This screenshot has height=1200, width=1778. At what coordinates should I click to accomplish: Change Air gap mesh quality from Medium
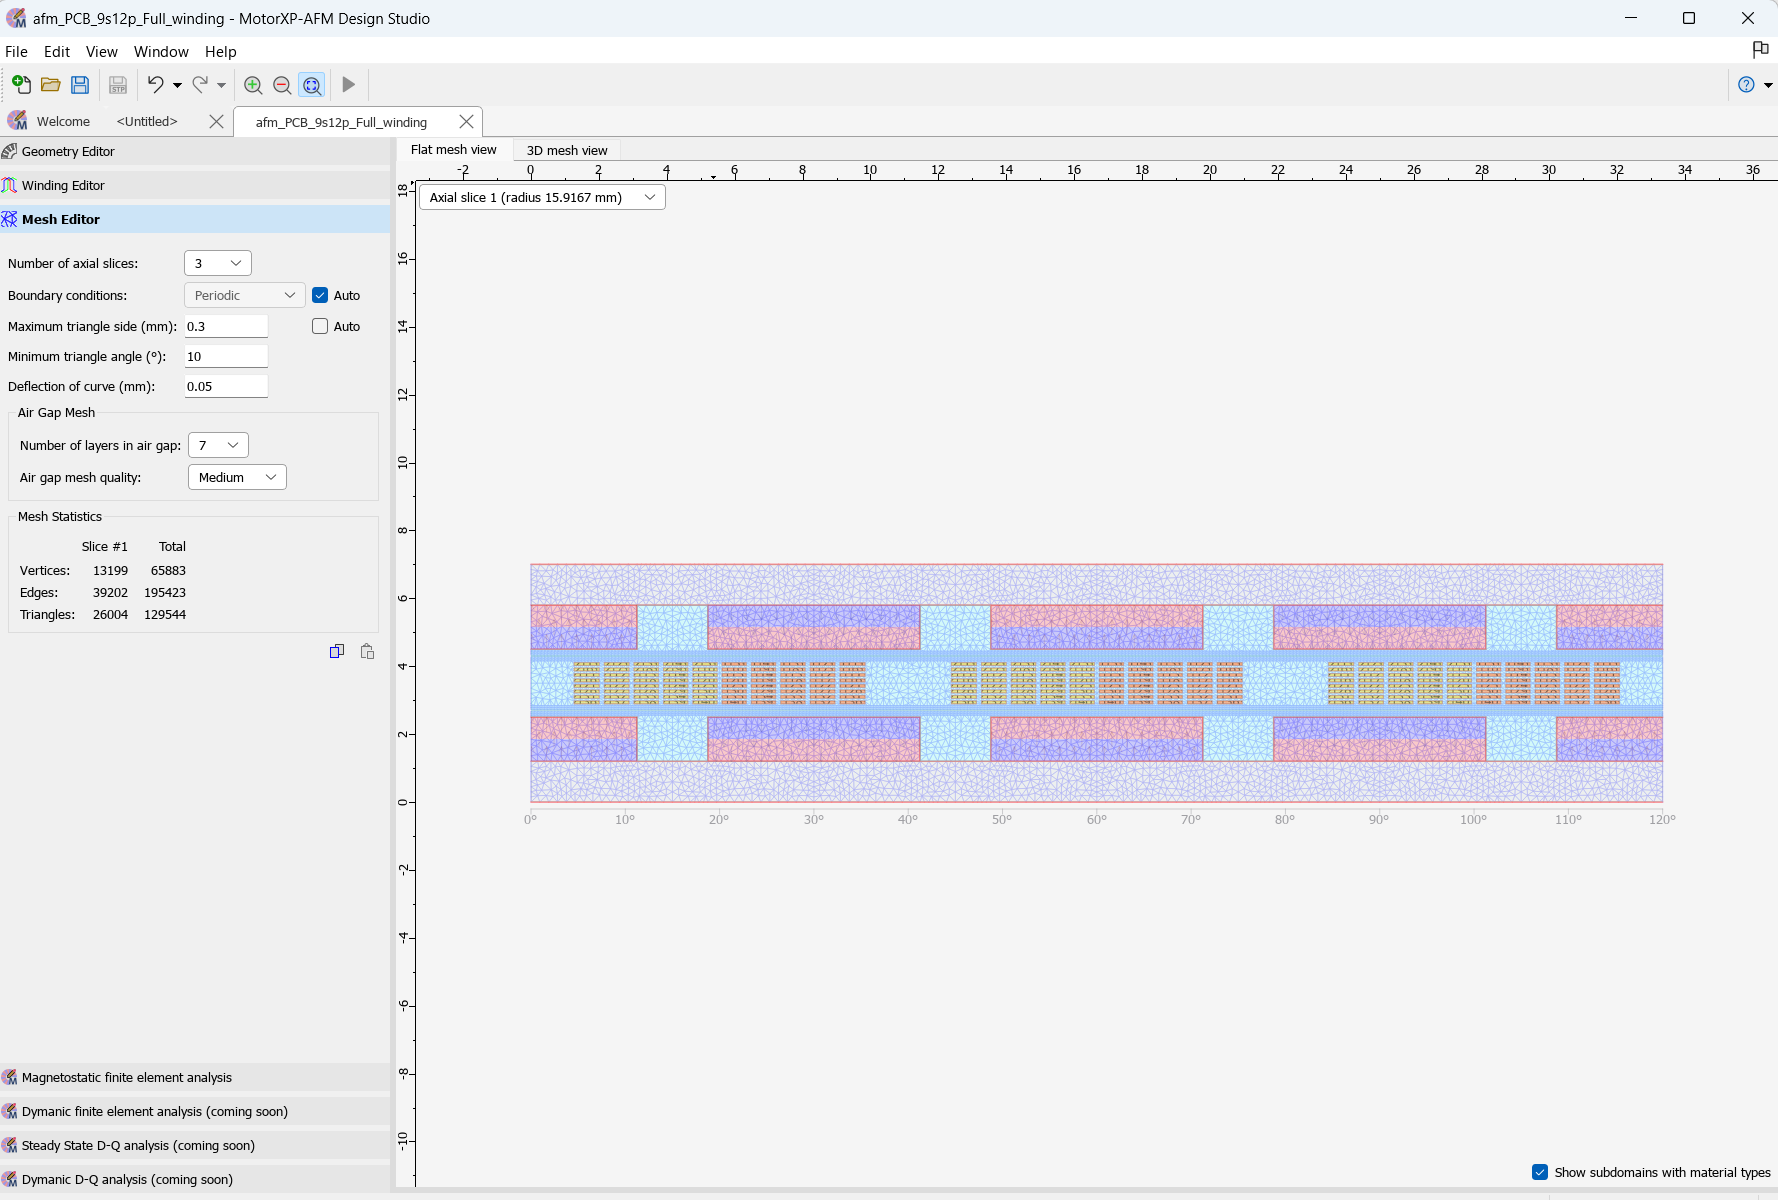[236, 477]
